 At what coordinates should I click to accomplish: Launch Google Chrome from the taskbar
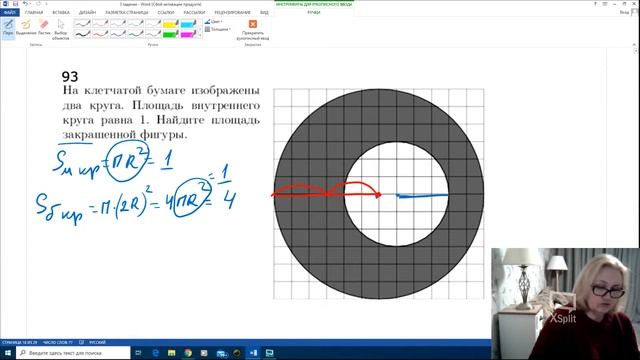tap(188, 353)
